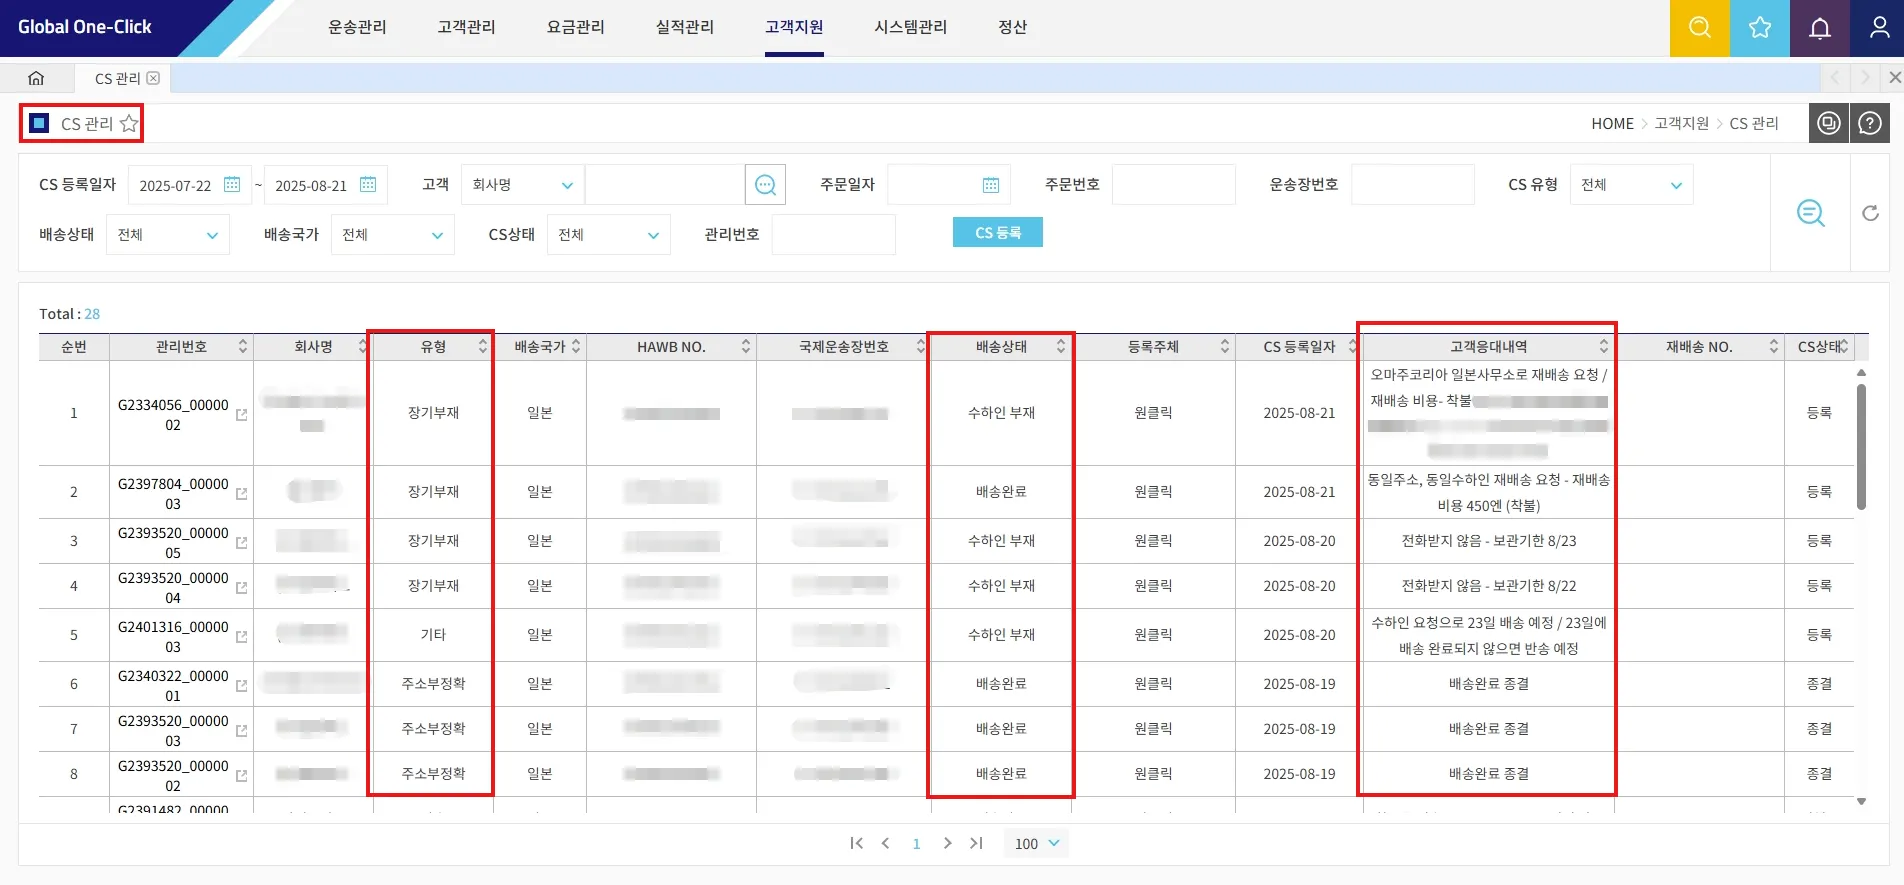This screenshot has height=885, width=1904.
Task: Expand CS상태 filter dropdown
Action: (x=608, y=235)
